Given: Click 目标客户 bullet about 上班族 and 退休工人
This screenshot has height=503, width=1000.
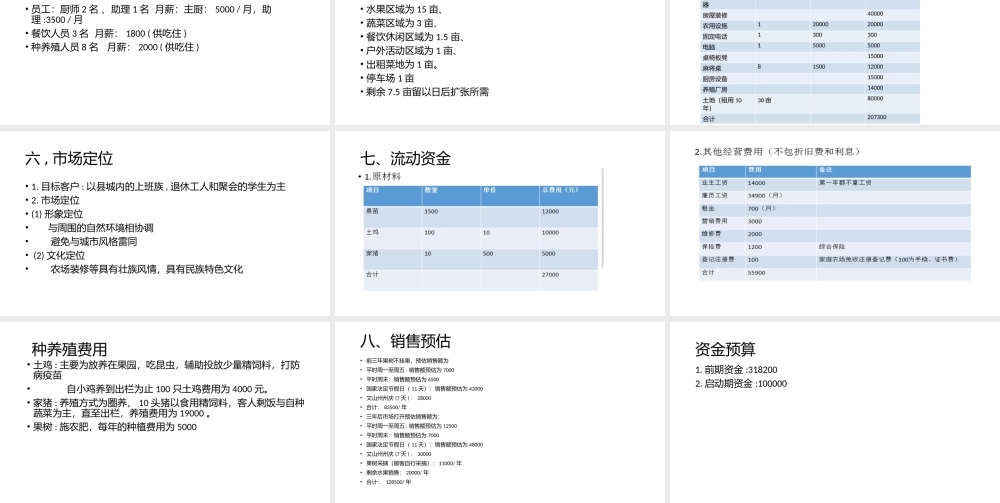Looking at the screenshot, I should pyautogui.click(x=156, y=187).
